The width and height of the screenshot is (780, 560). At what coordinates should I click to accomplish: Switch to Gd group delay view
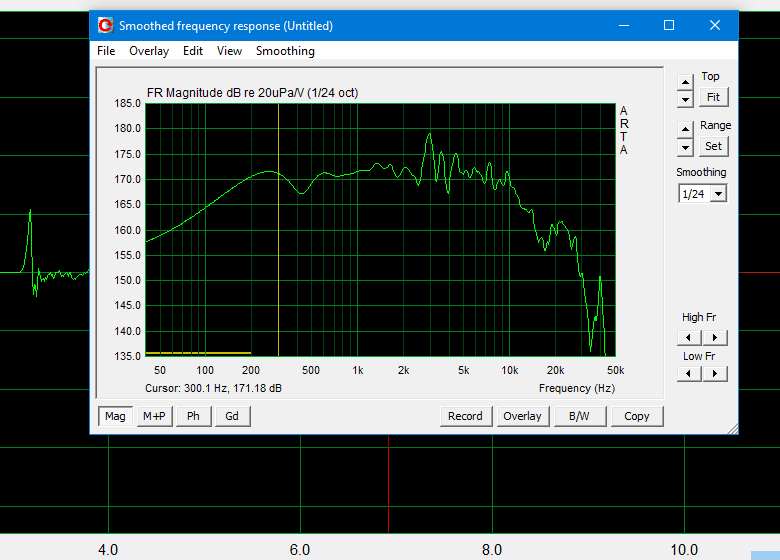232,416
